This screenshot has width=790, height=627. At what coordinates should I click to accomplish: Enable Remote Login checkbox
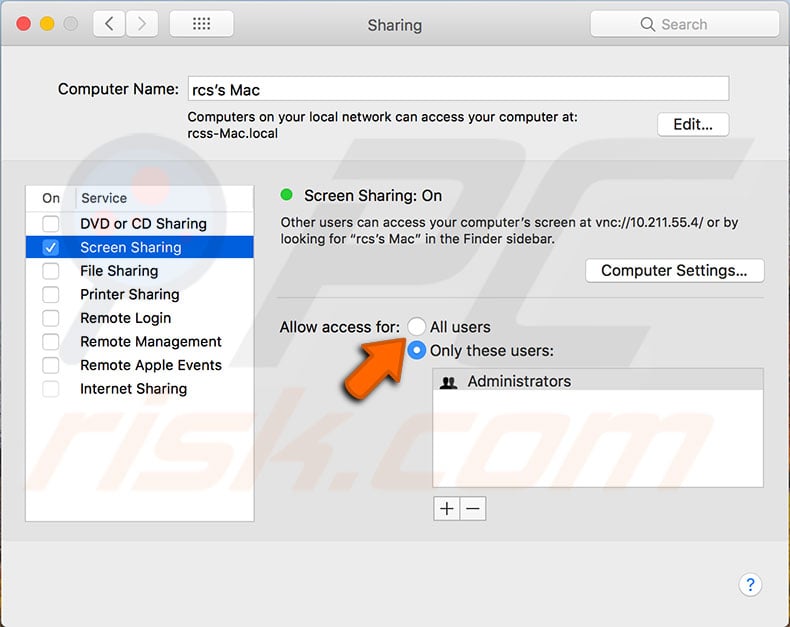click(50, 318)
